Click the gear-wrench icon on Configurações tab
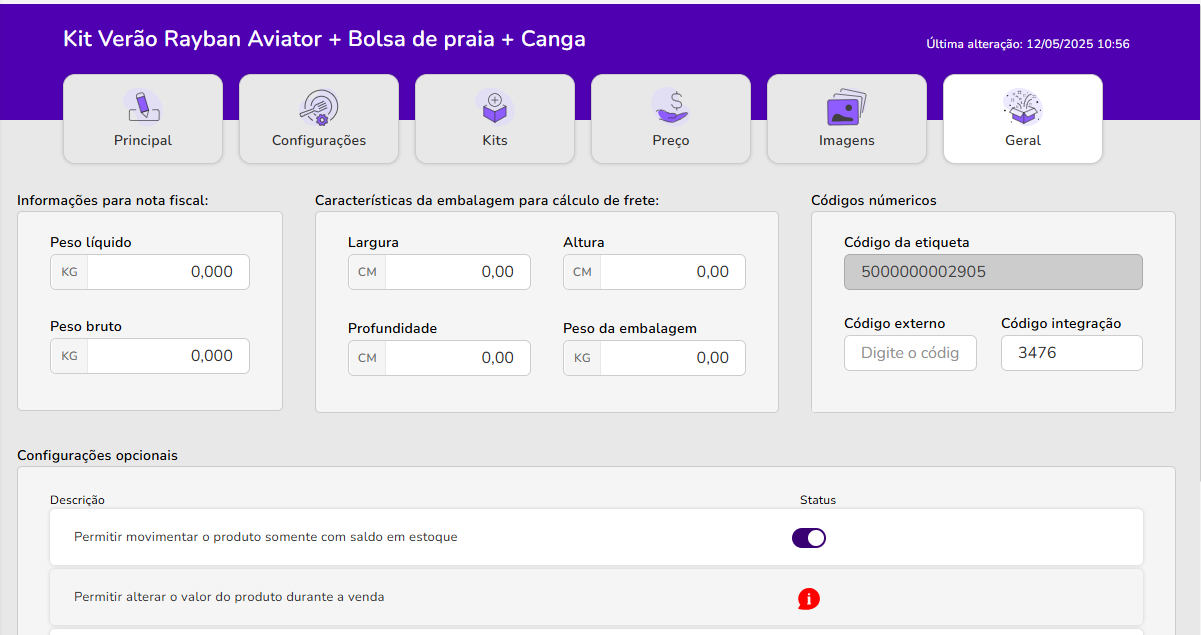The height and width of the screenshot is (635, 1201). tap(319, 105)
